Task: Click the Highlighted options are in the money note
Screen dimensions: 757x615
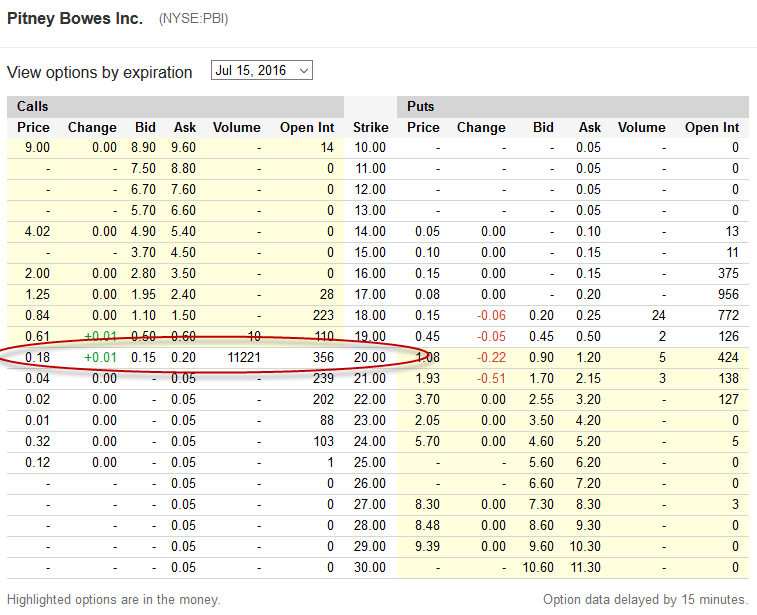Action: (x=113, y=600)
